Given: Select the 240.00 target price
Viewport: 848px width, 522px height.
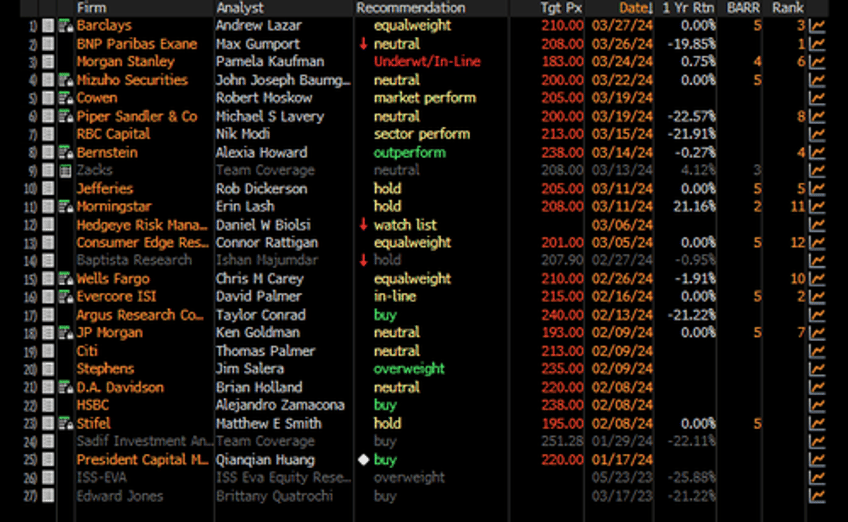Looking at the screenshot, I should tap(562, 315).
